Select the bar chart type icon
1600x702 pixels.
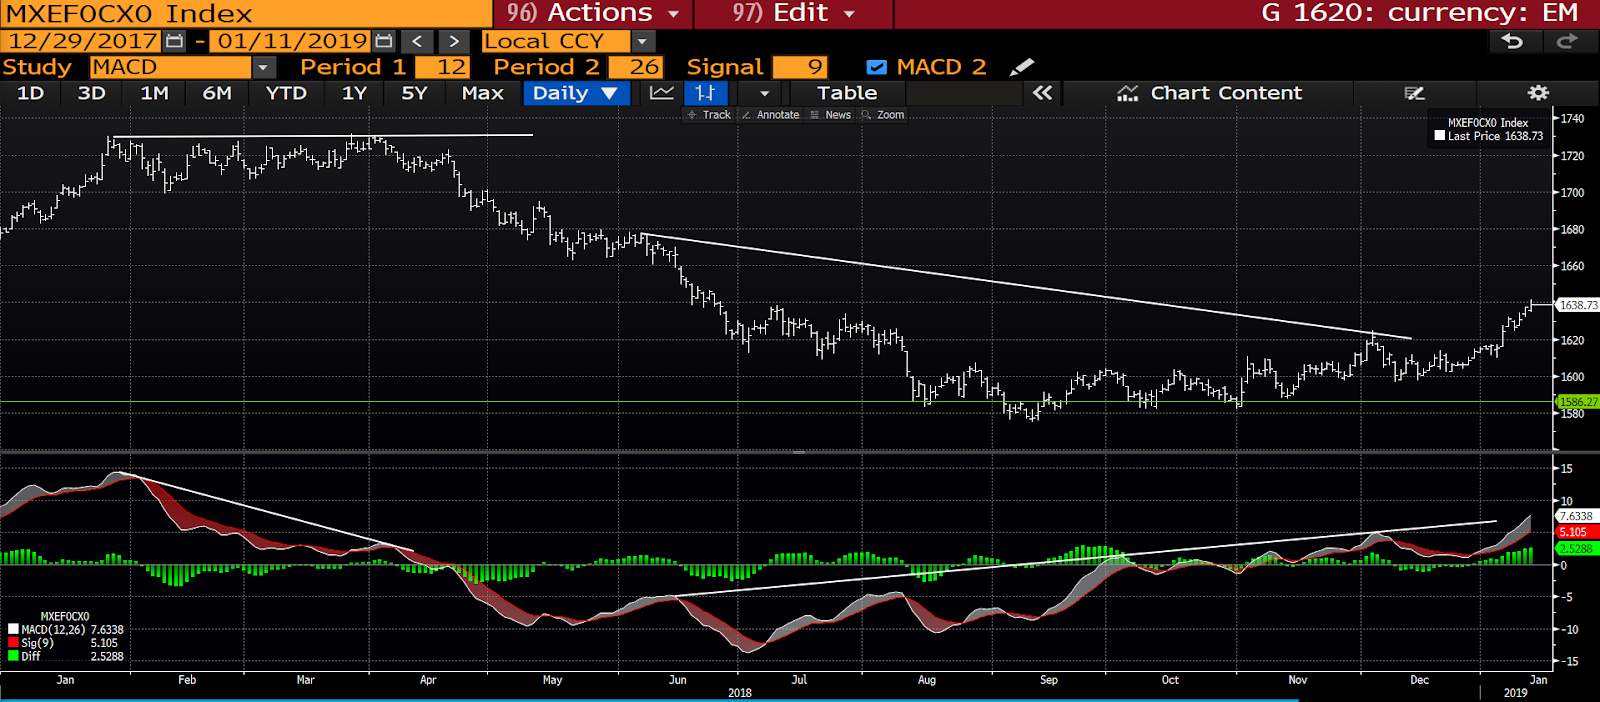coord(705,93)
